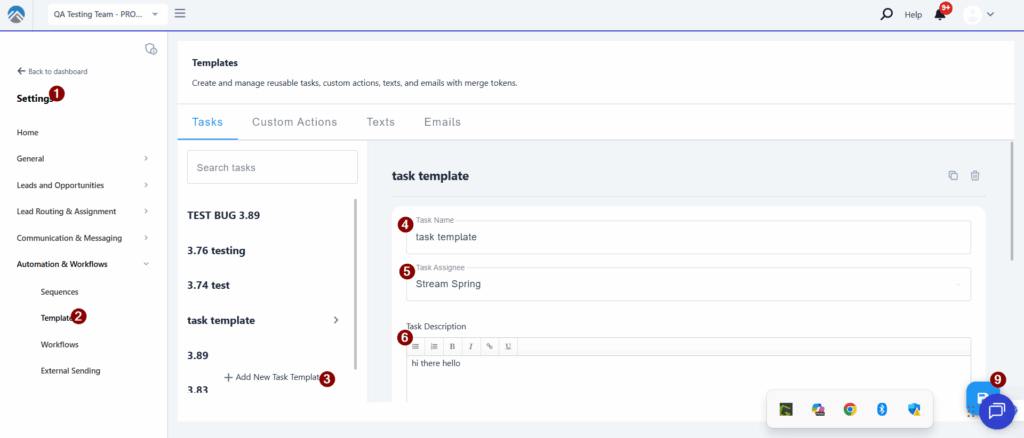
Task: Delete task template using trash icon
Action: click(975, 176)
